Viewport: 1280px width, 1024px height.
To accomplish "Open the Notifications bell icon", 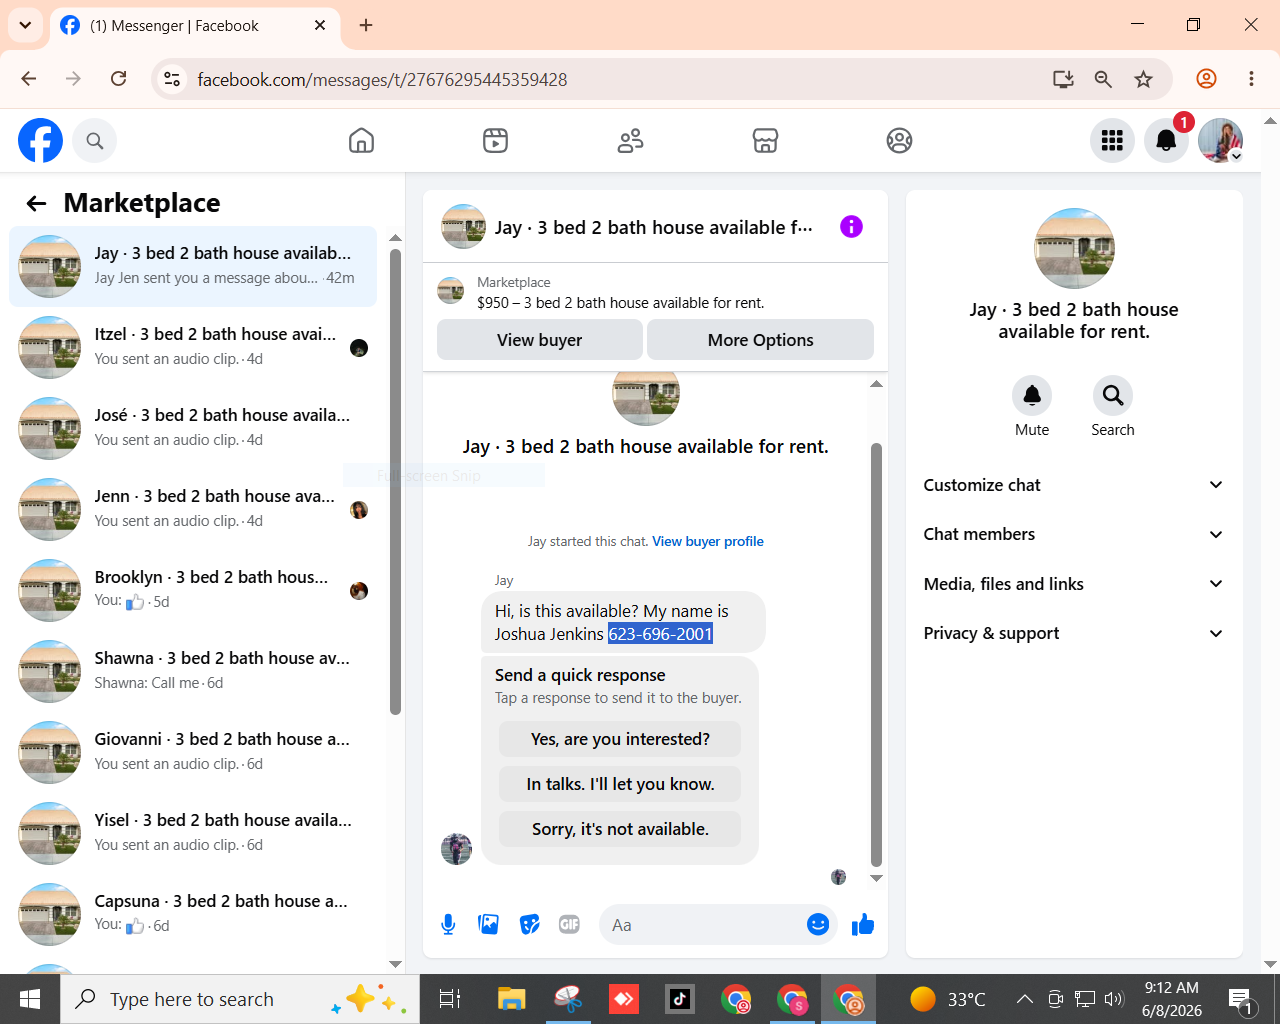I will [x=1166, y=141].
